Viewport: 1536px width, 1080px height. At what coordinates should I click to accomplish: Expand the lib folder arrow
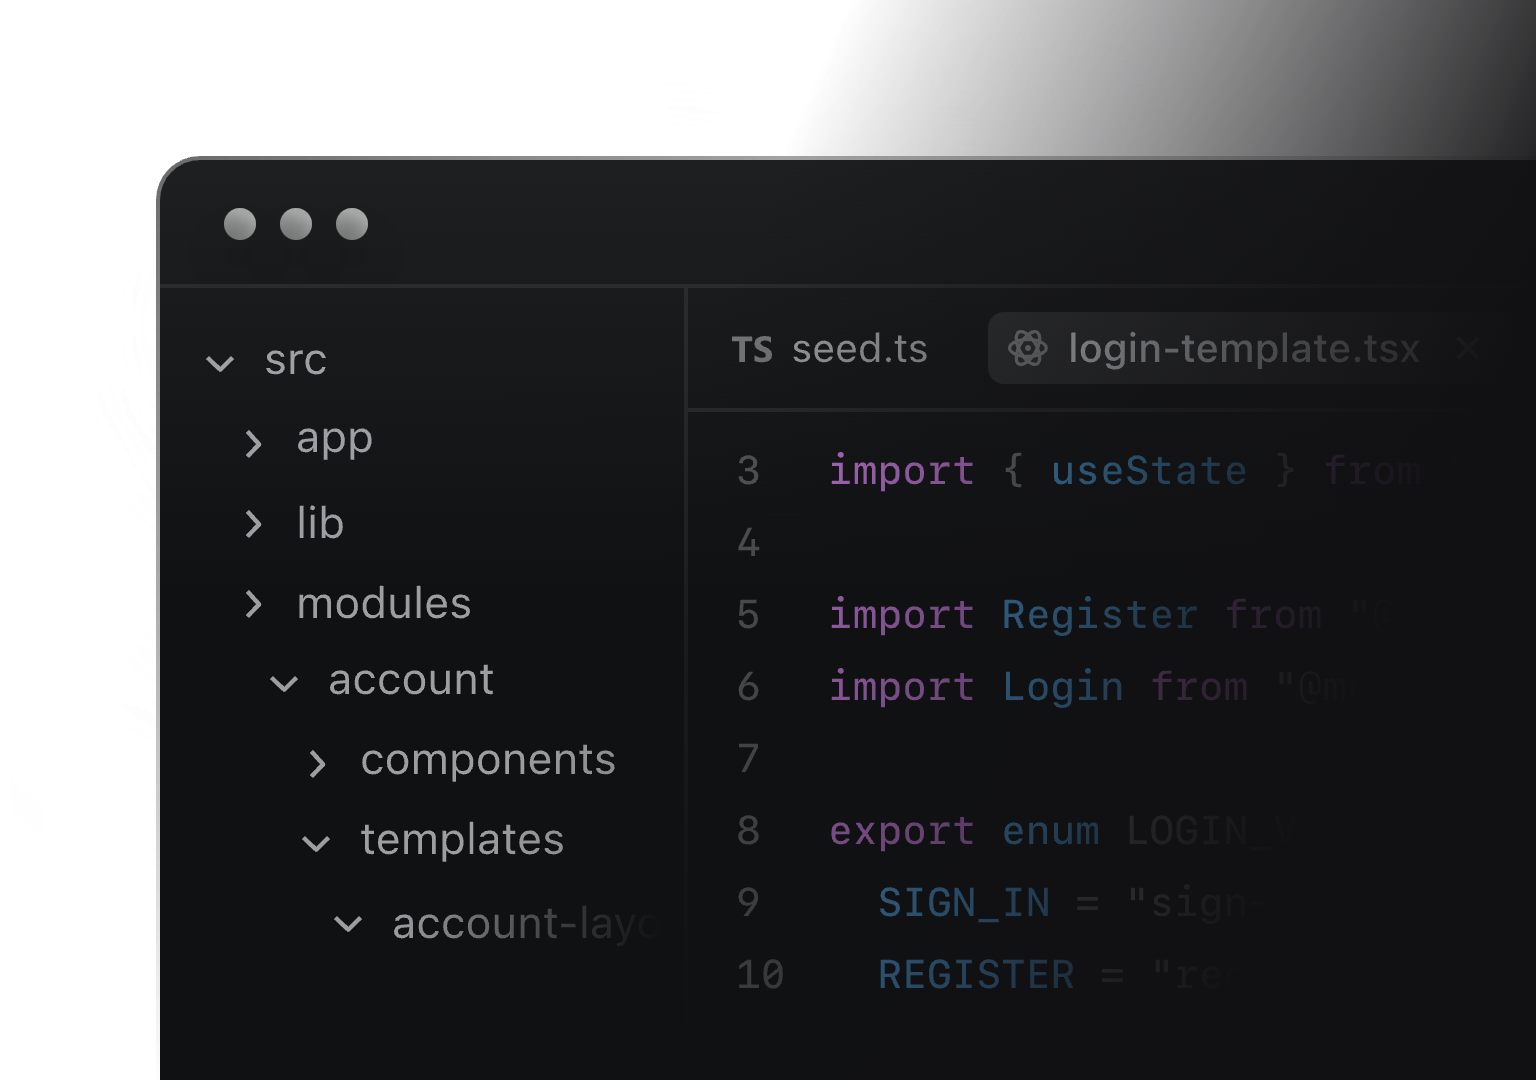click(x=254, y=524)
